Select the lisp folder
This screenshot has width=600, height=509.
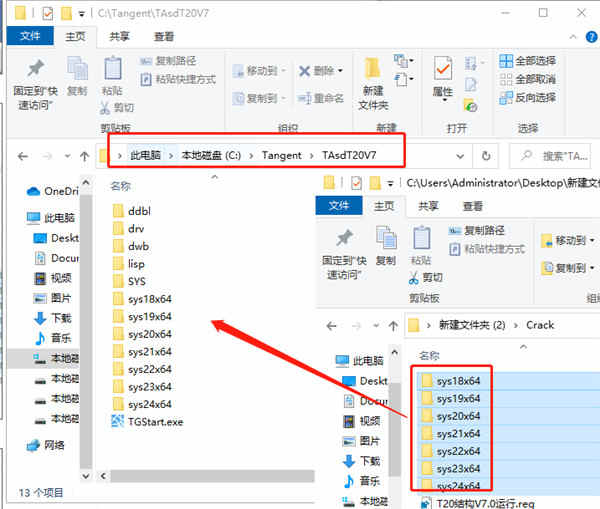(x=129, y=264)
